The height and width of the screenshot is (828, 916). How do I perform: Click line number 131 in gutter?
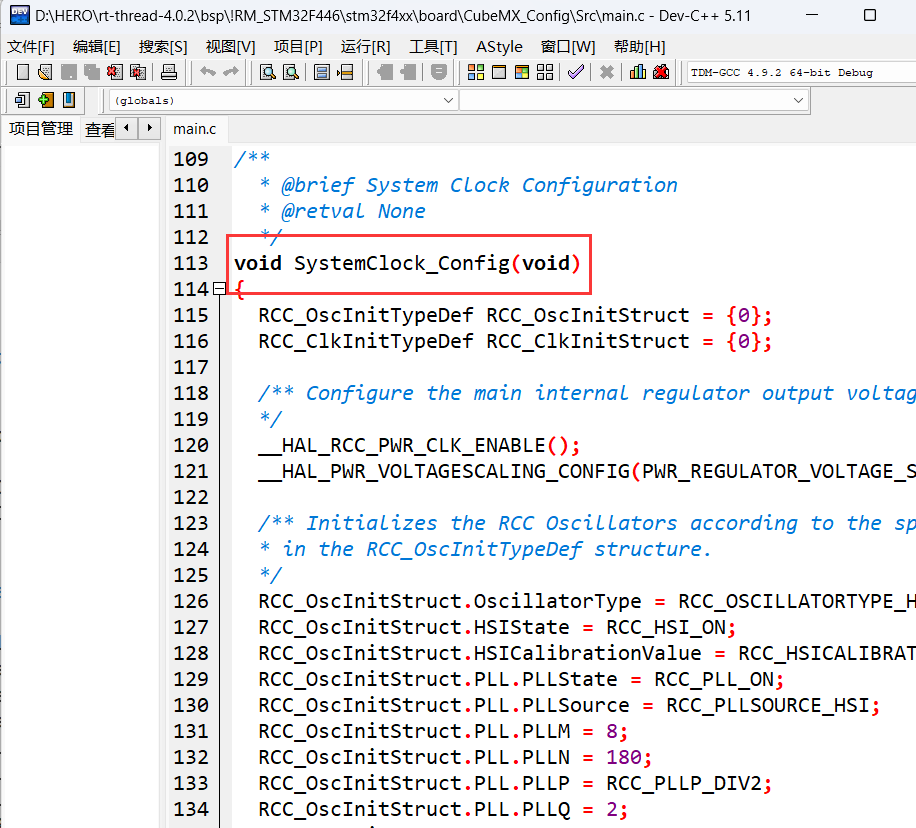click(191, 732)
